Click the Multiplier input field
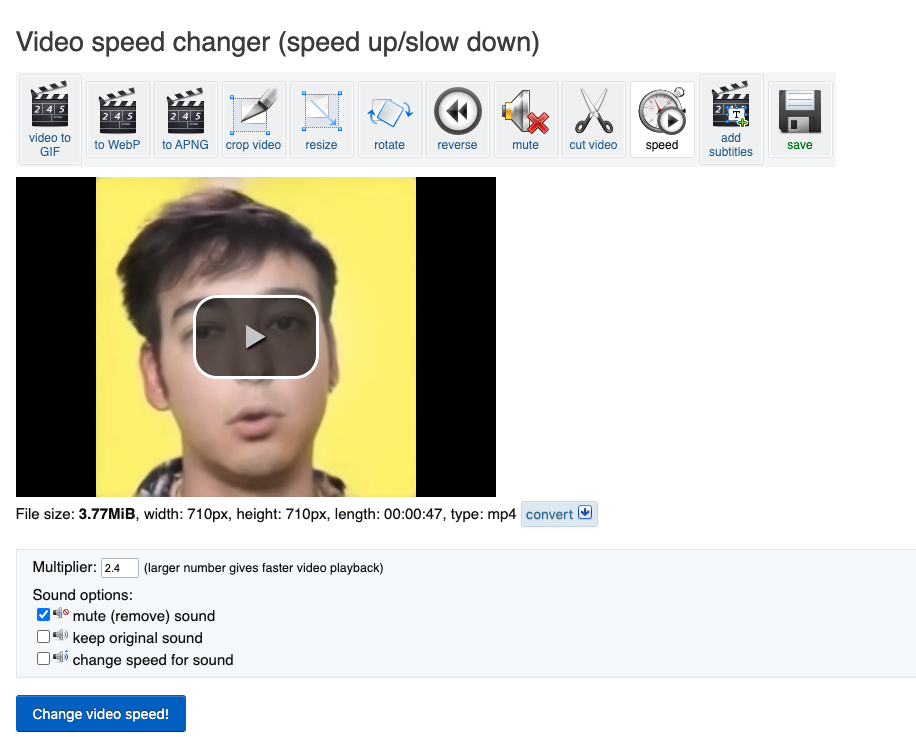Image resolution: width=916 pixels, height=737 pixels. click(x=119, y=568)
